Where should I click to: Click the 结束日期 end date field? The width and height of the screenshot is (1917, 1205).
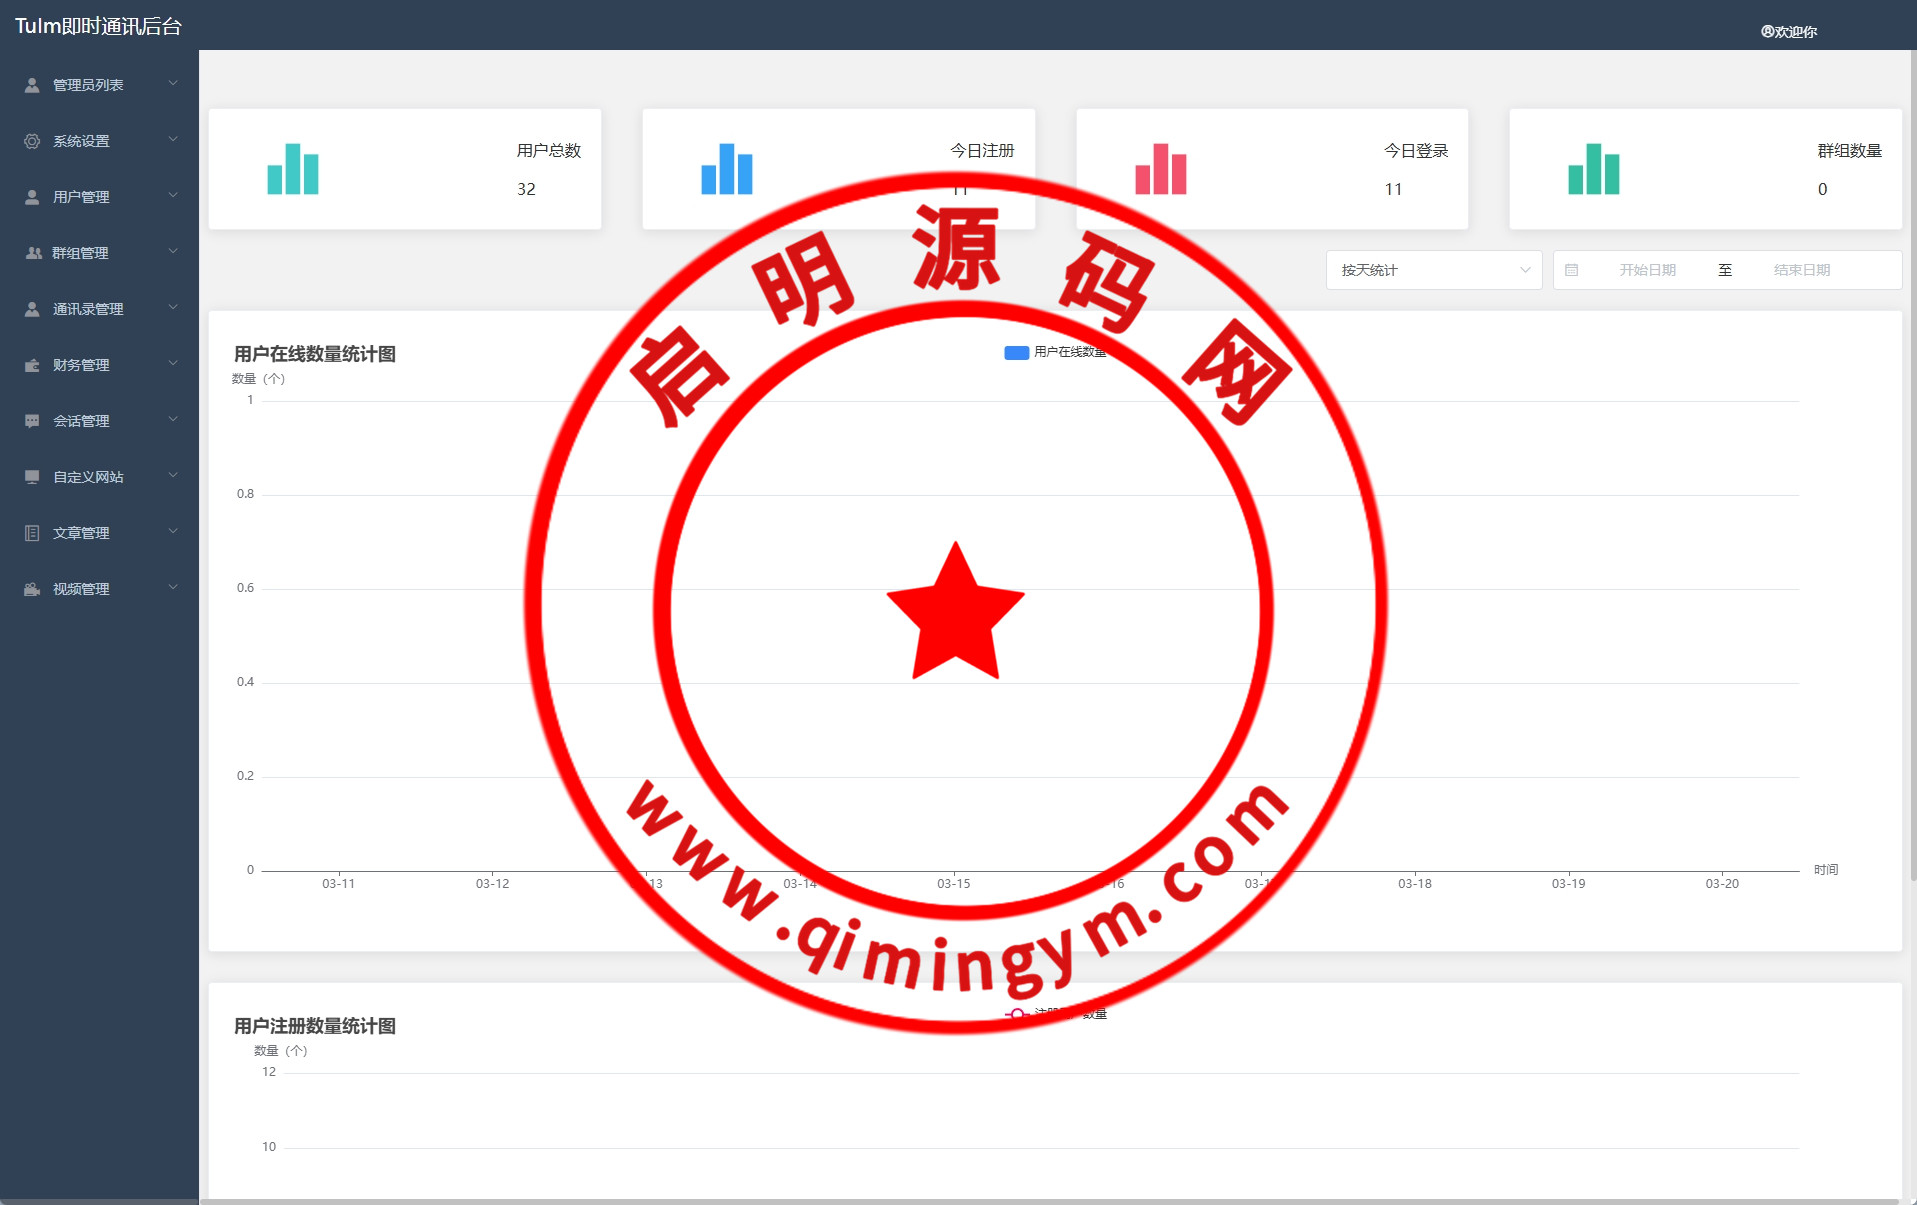point(1801,270)
